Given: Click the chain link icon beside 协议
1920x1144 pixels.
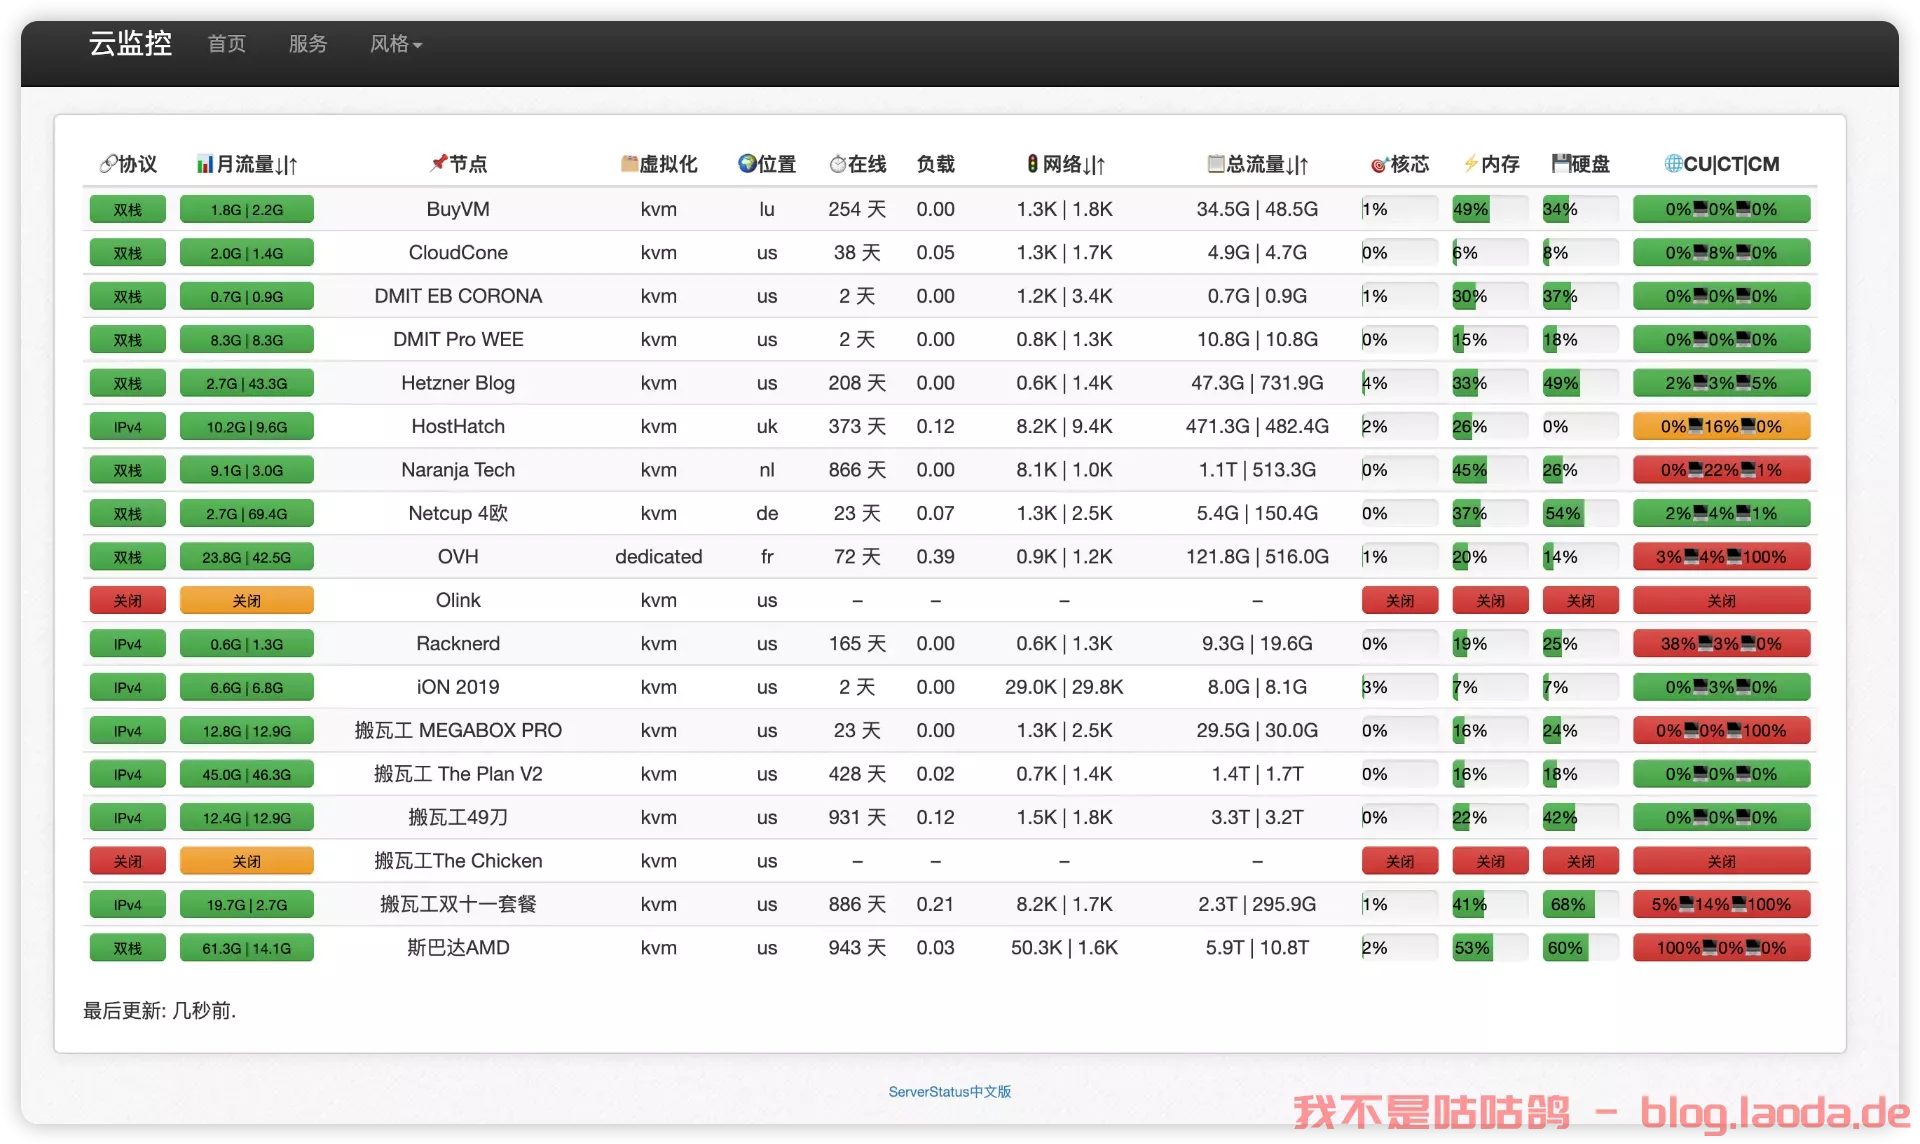Looking at the screenshot, I should [x=107, y=164].
